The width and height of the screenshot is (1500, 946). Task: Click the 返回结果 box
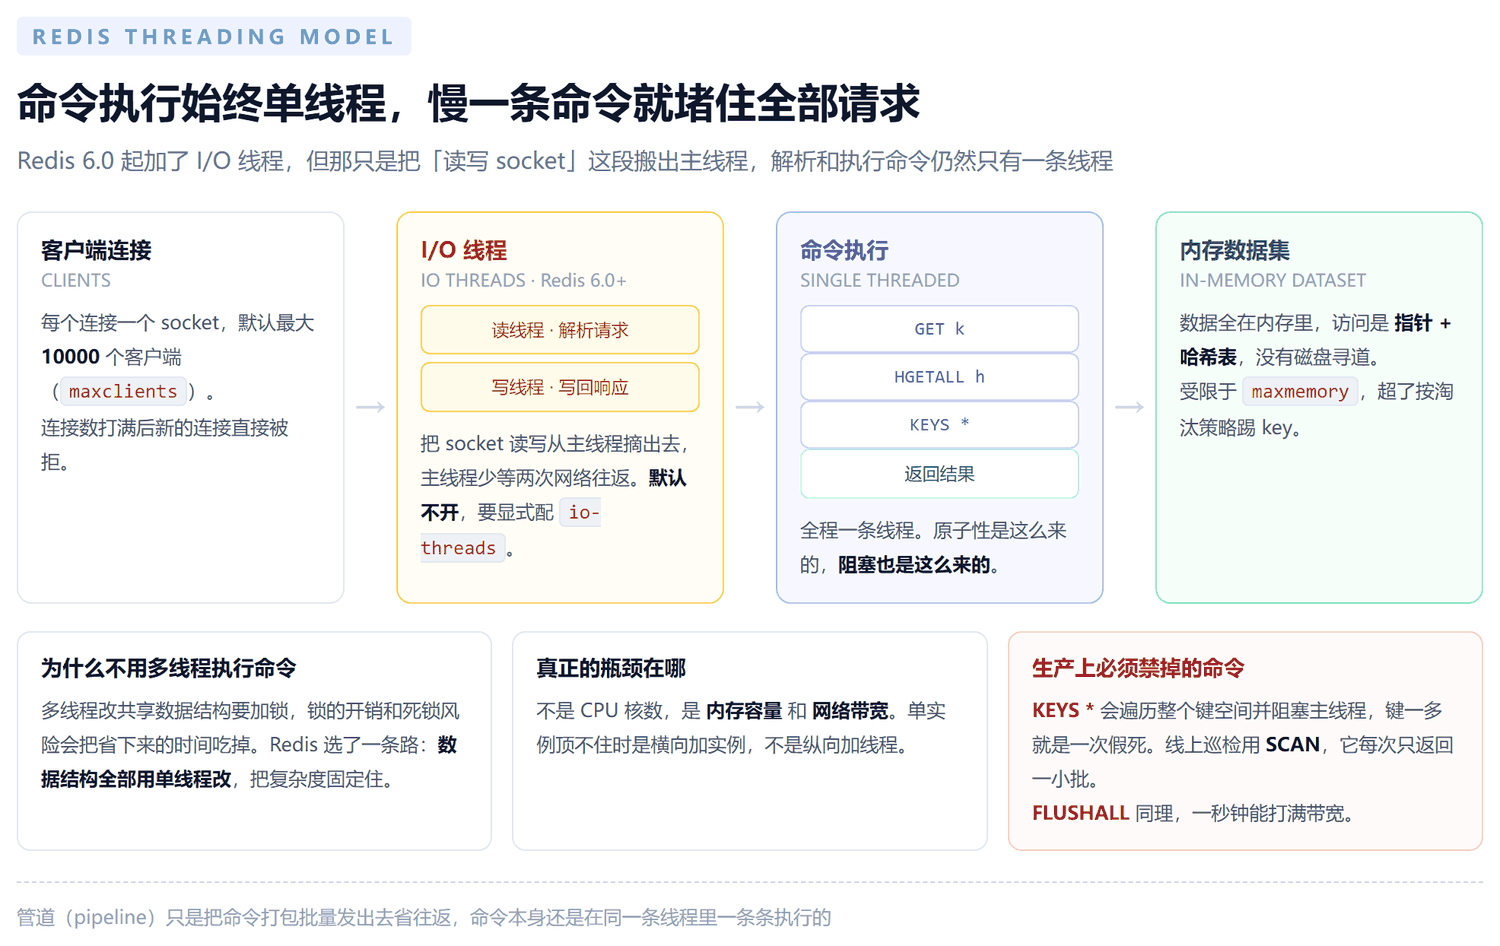tap(939, 474)
